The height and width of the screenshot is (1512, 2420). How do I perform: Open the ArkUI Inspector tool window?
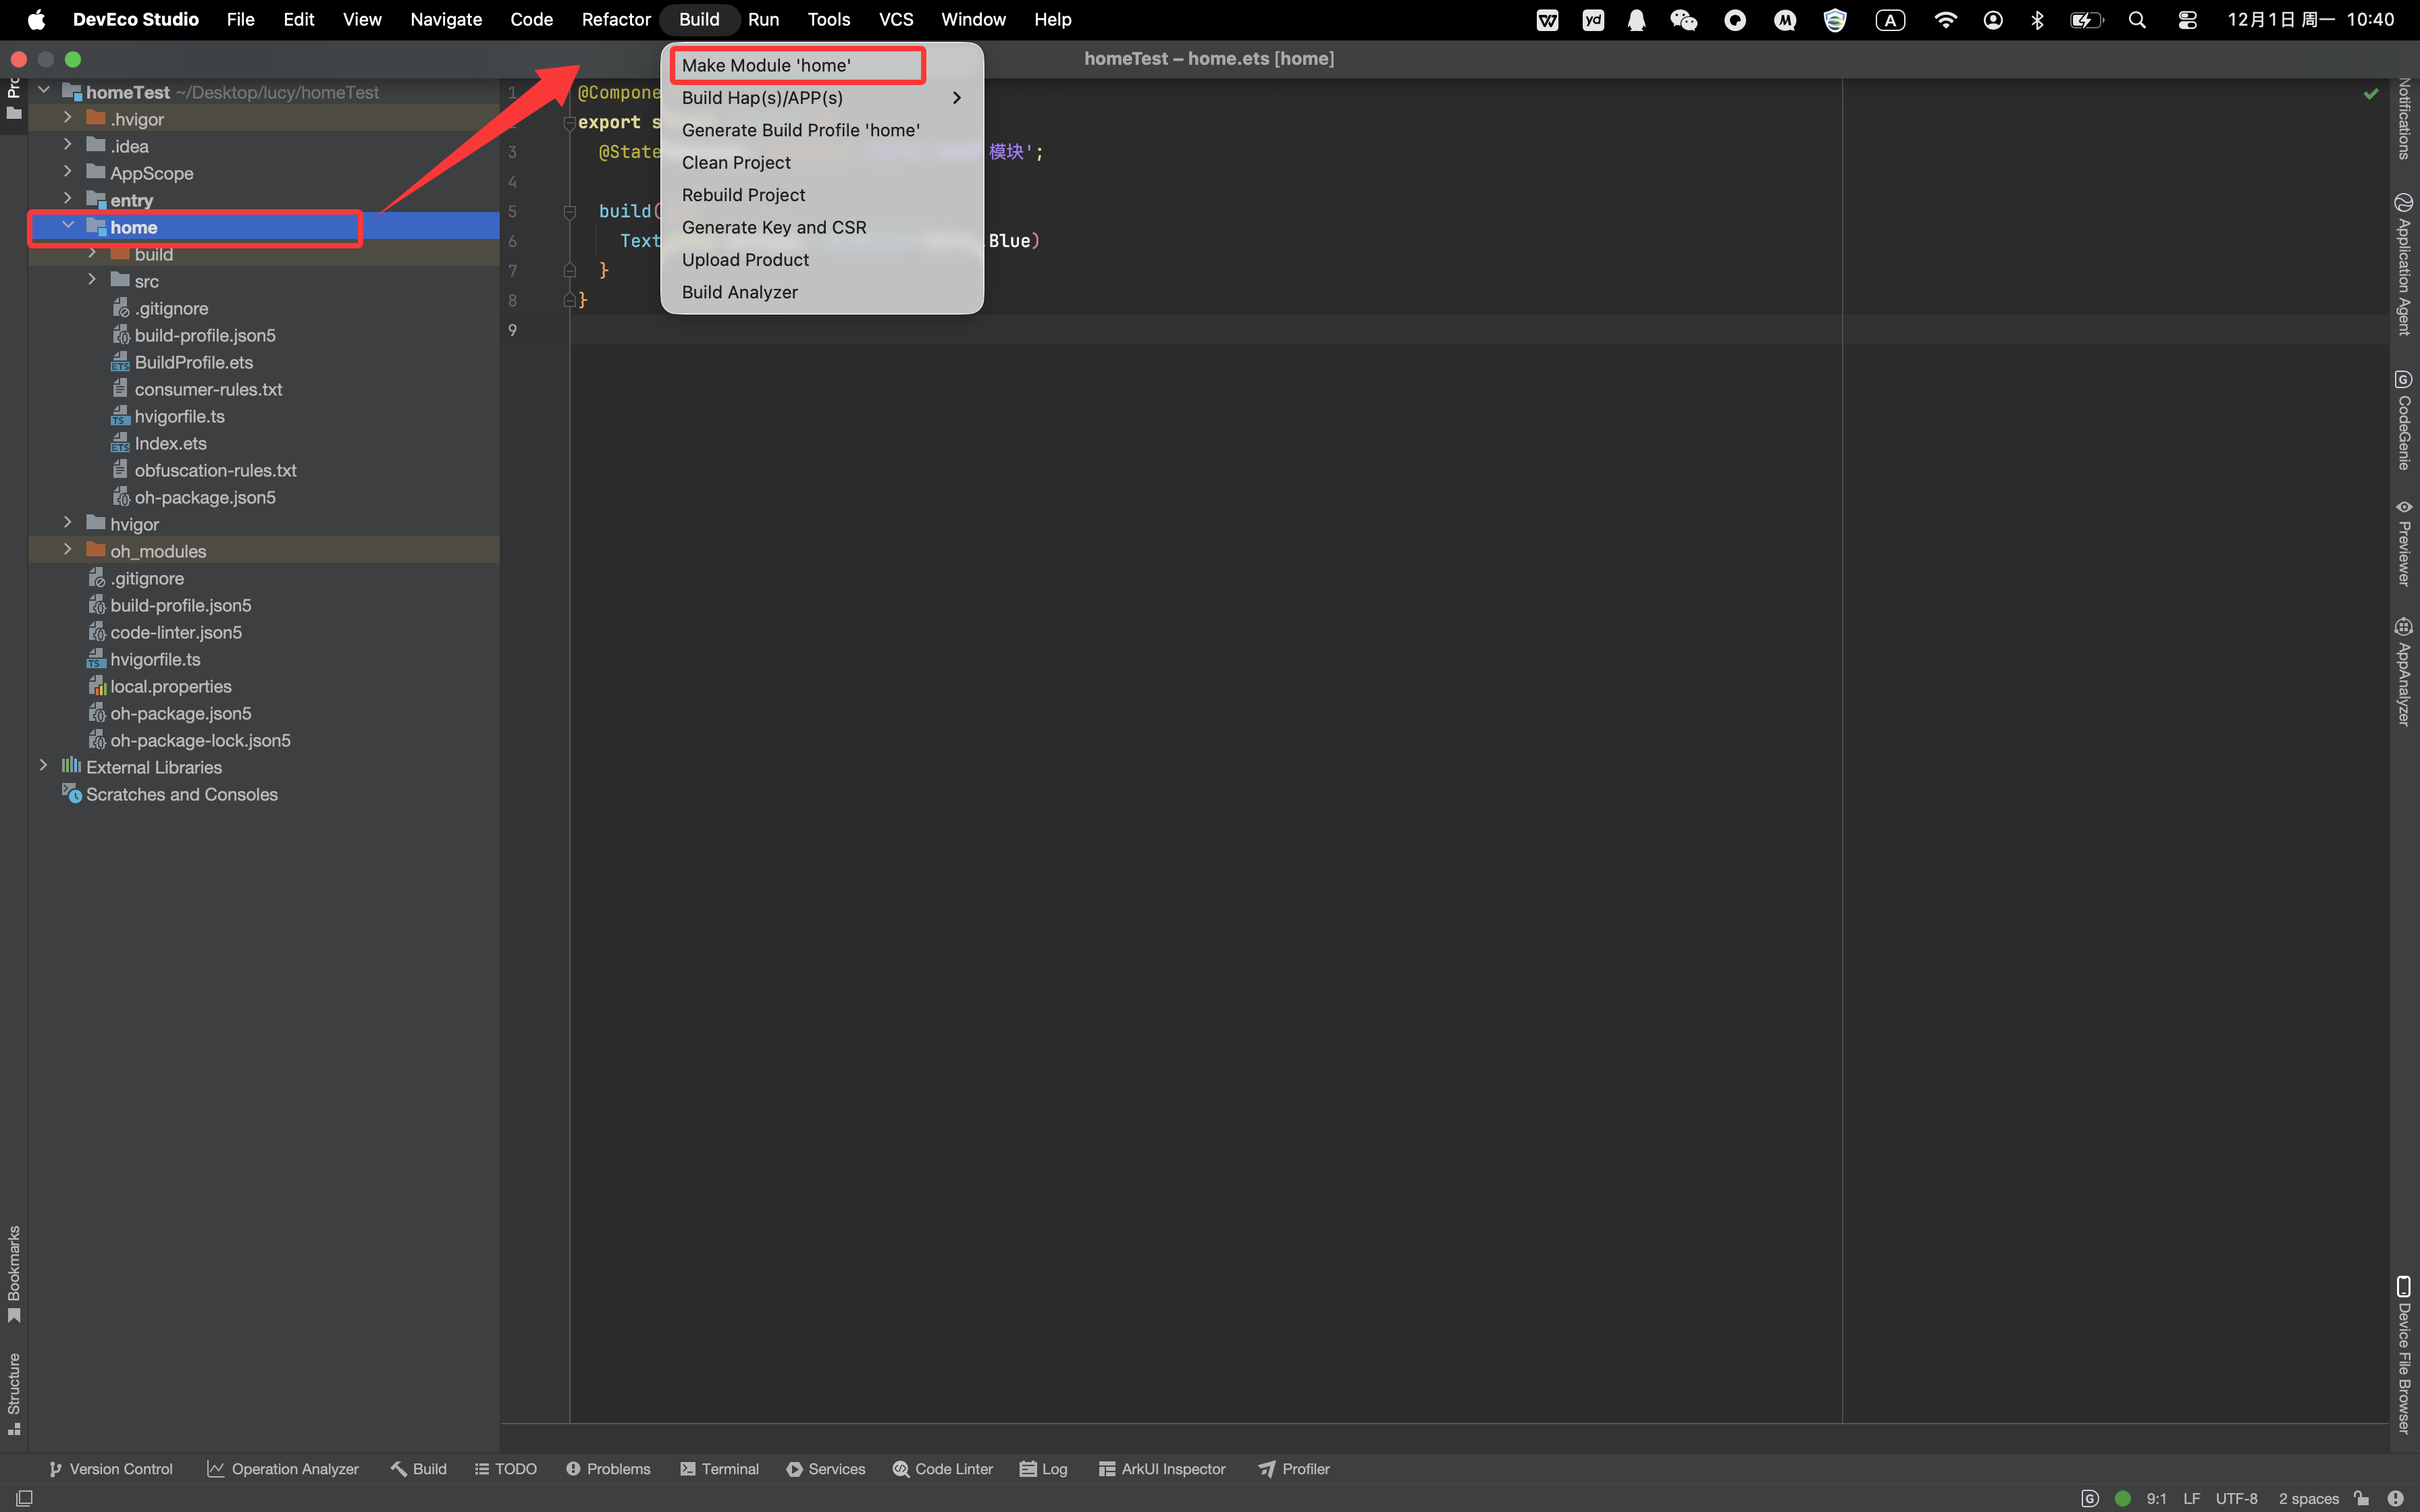[1161, 1468]
